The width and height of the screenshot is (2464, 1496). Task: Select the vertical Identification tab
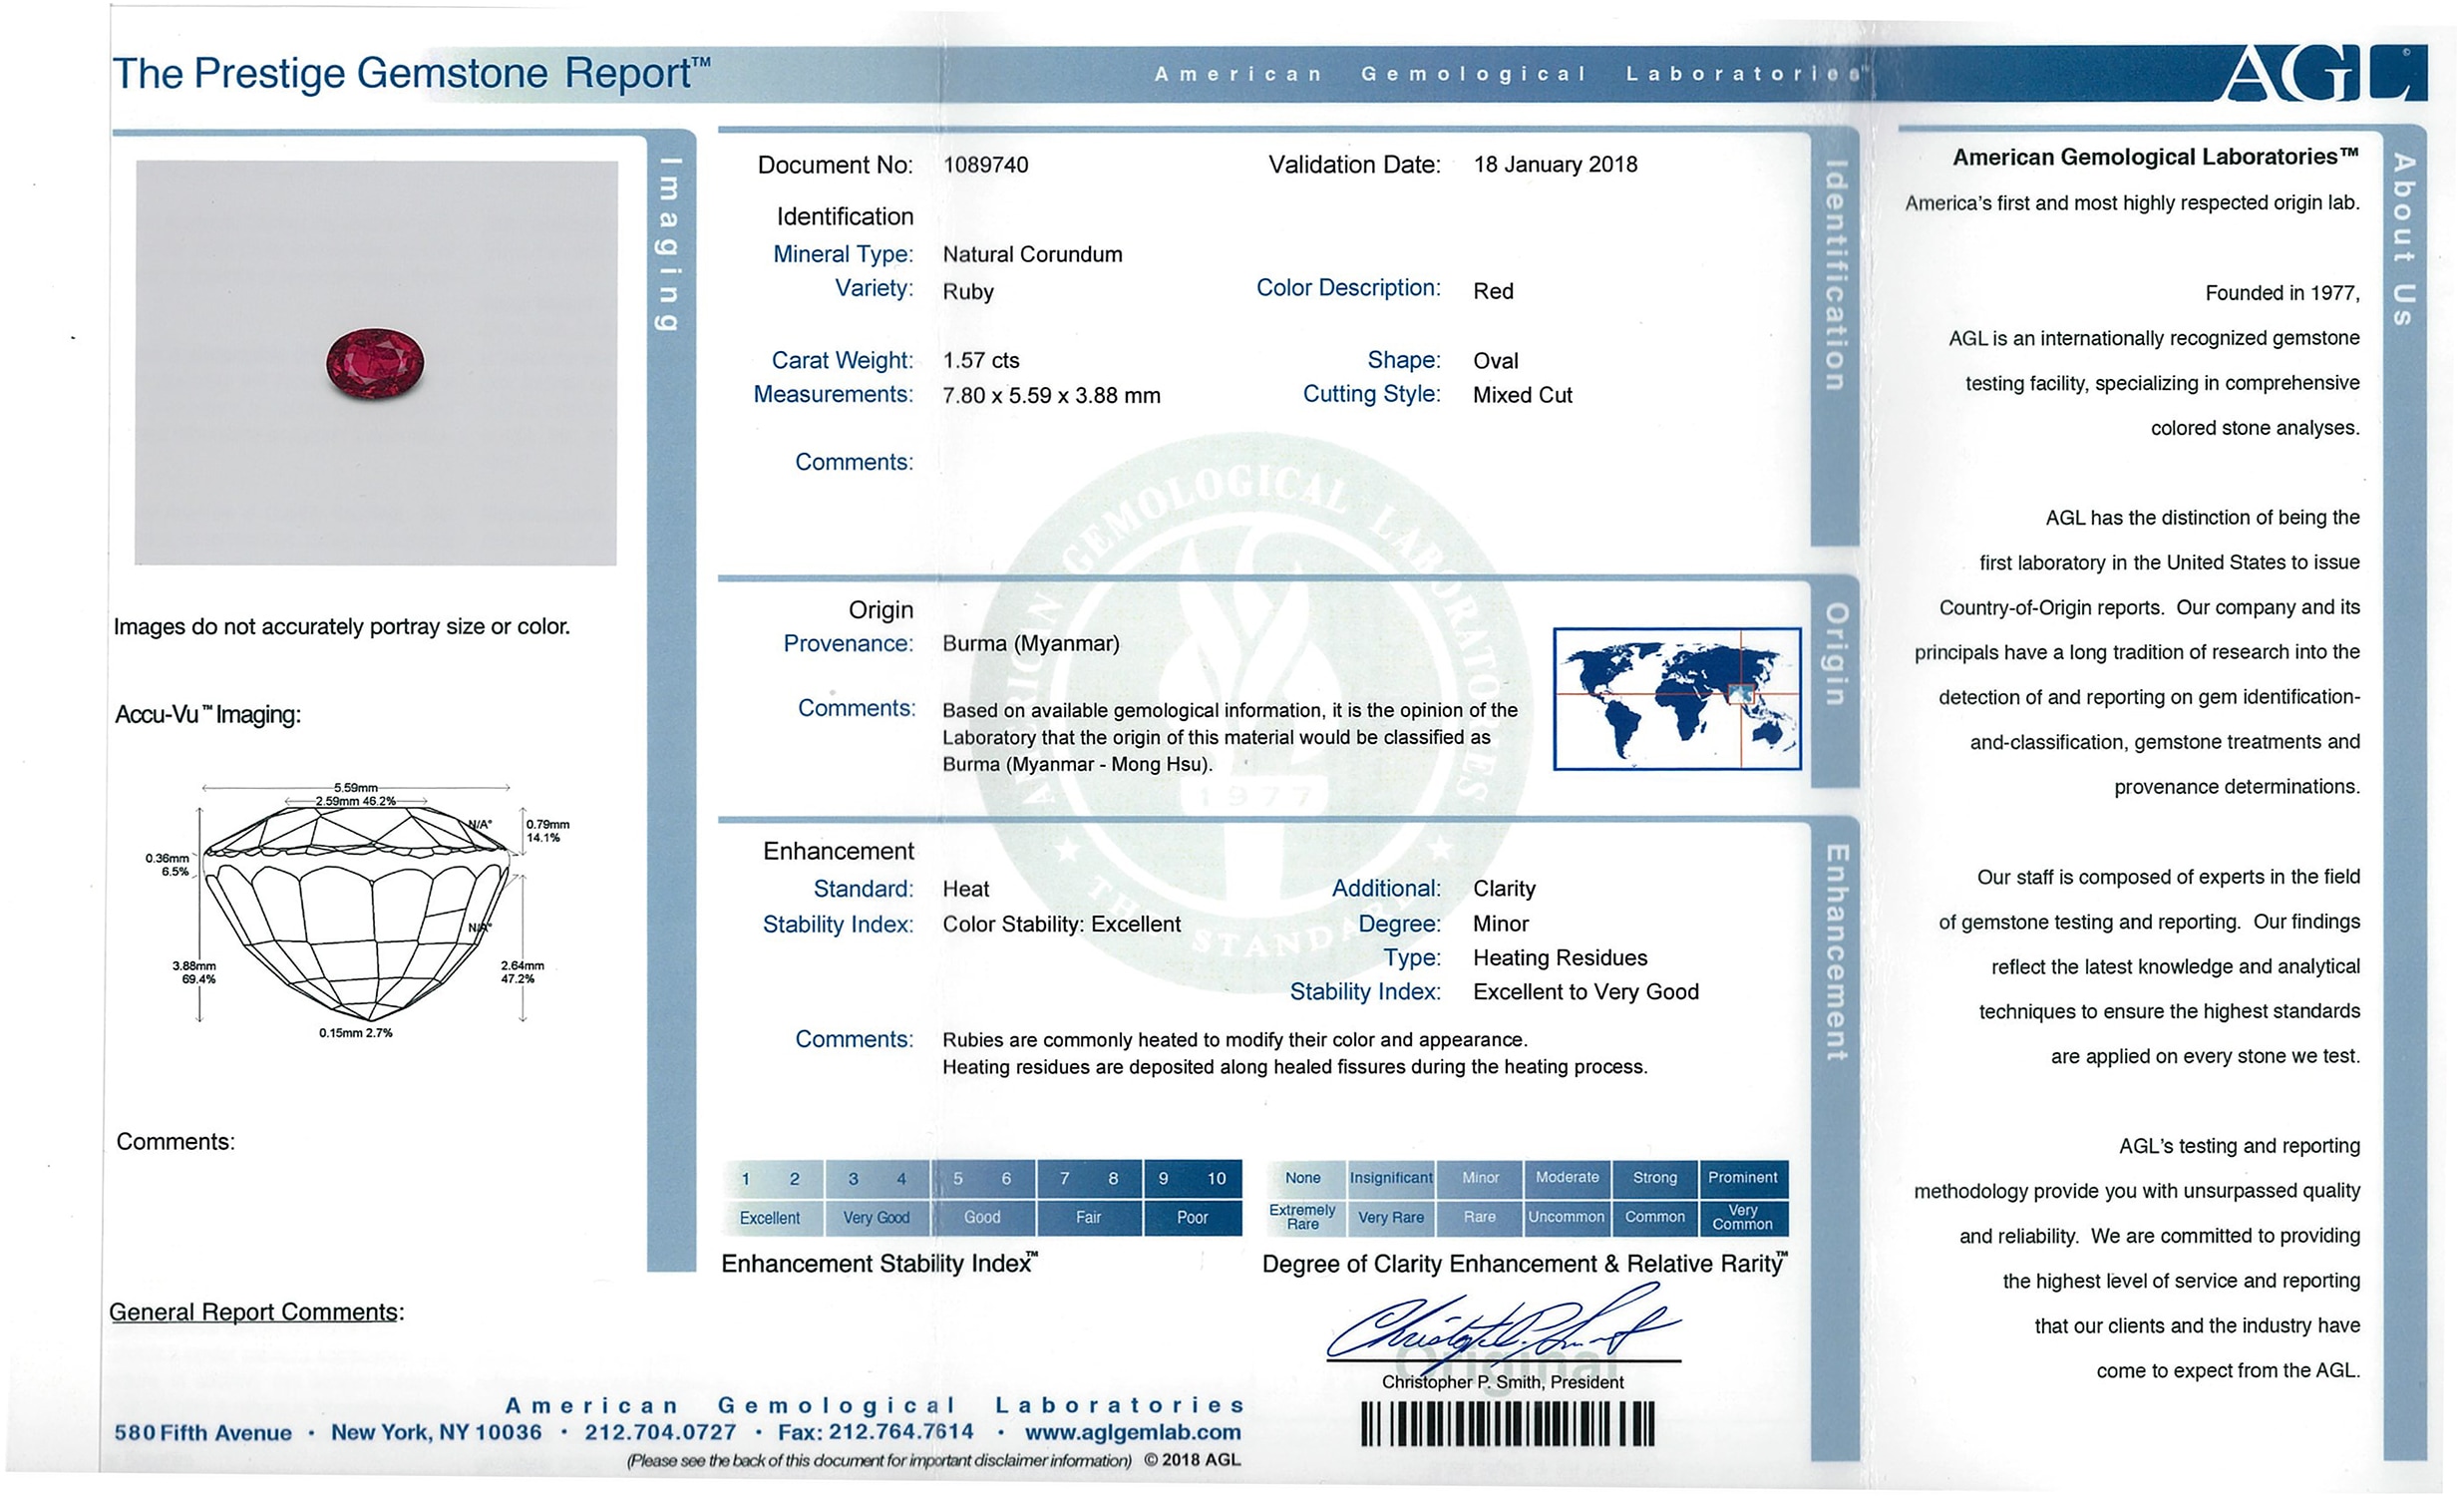(x=1835, y=275)
